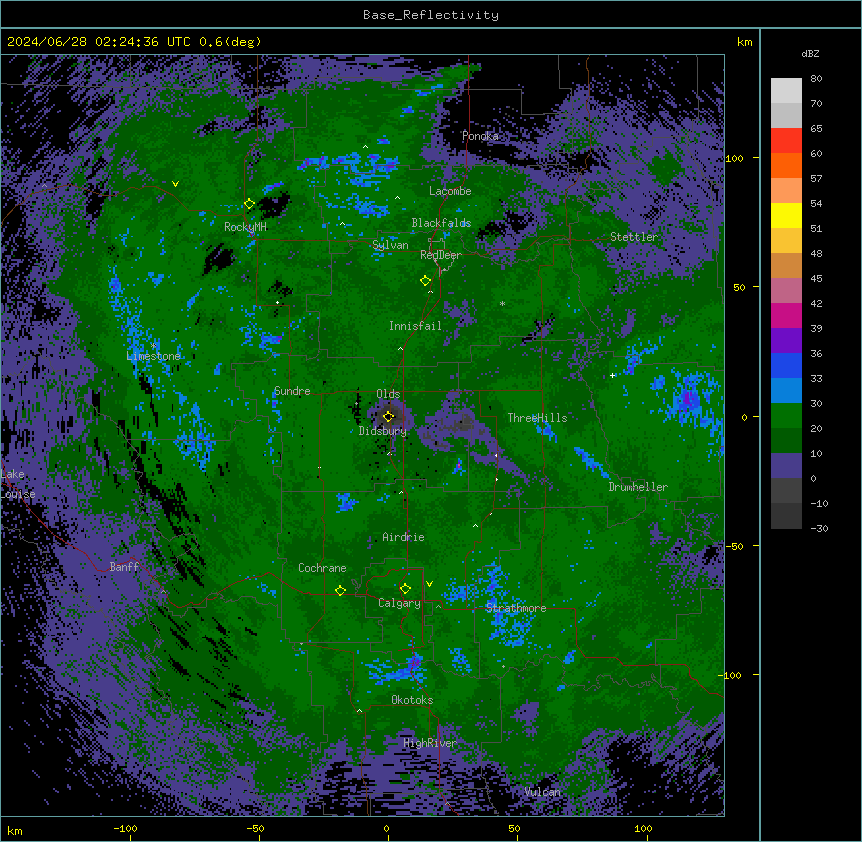Pick the light gray 70-80 dBZ legend swatch
Viewport: 862px width, 842px height.
[786, 91]
